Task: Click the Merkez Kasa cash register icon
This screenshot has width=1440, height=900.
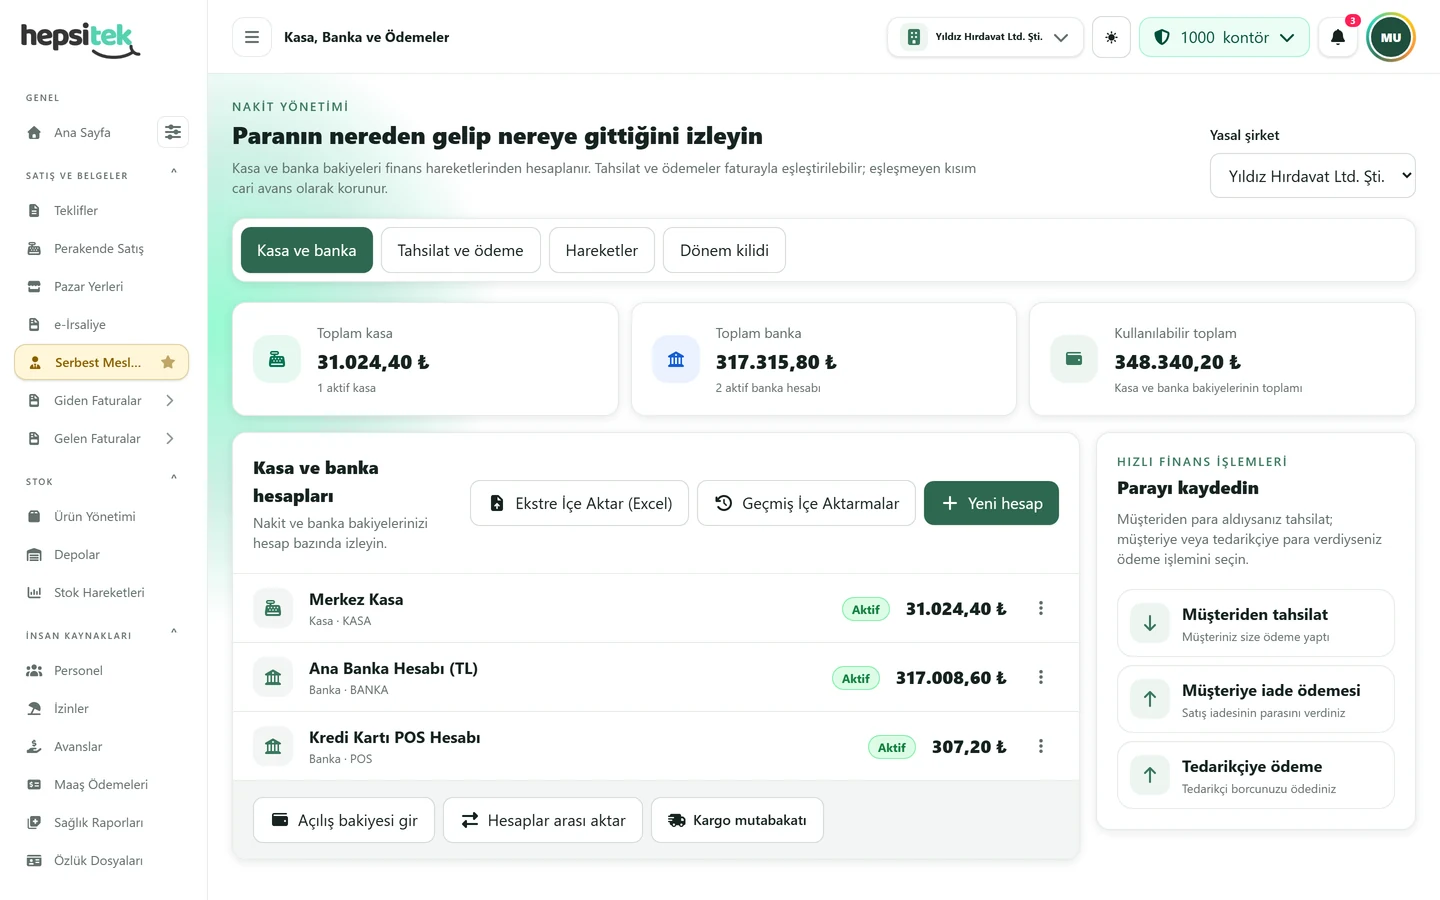Action: pyautogui.click(x=273, y=608)
